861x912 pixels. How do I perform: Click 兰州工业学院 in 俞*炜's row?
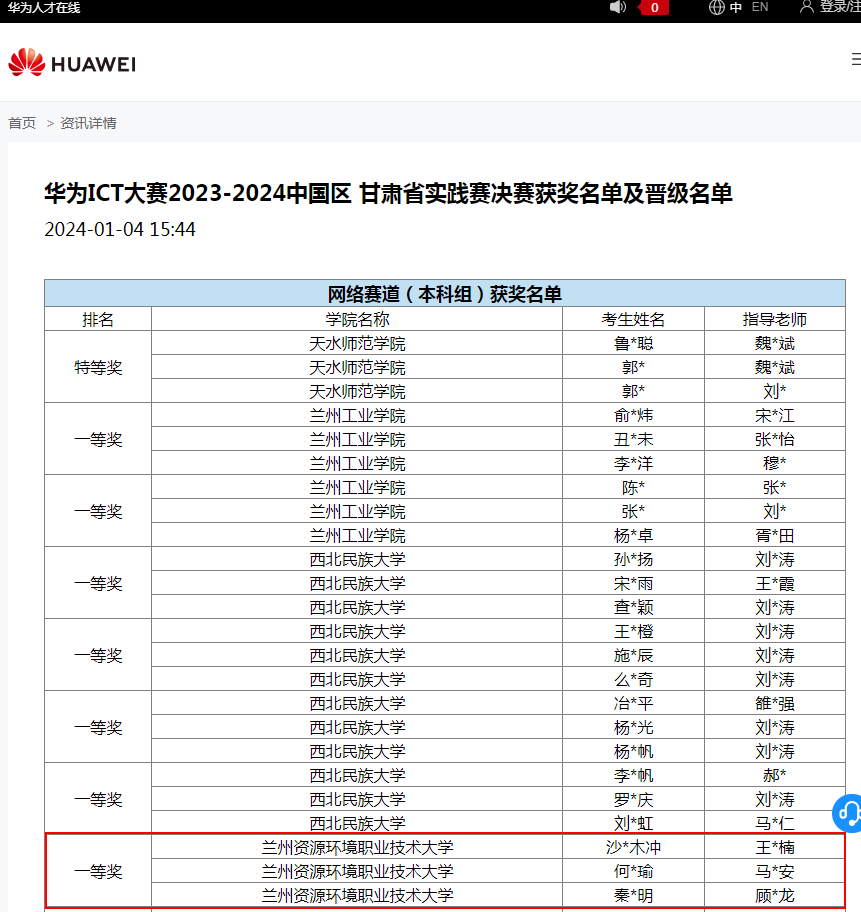pyautogui.click(x=357, y=415)
